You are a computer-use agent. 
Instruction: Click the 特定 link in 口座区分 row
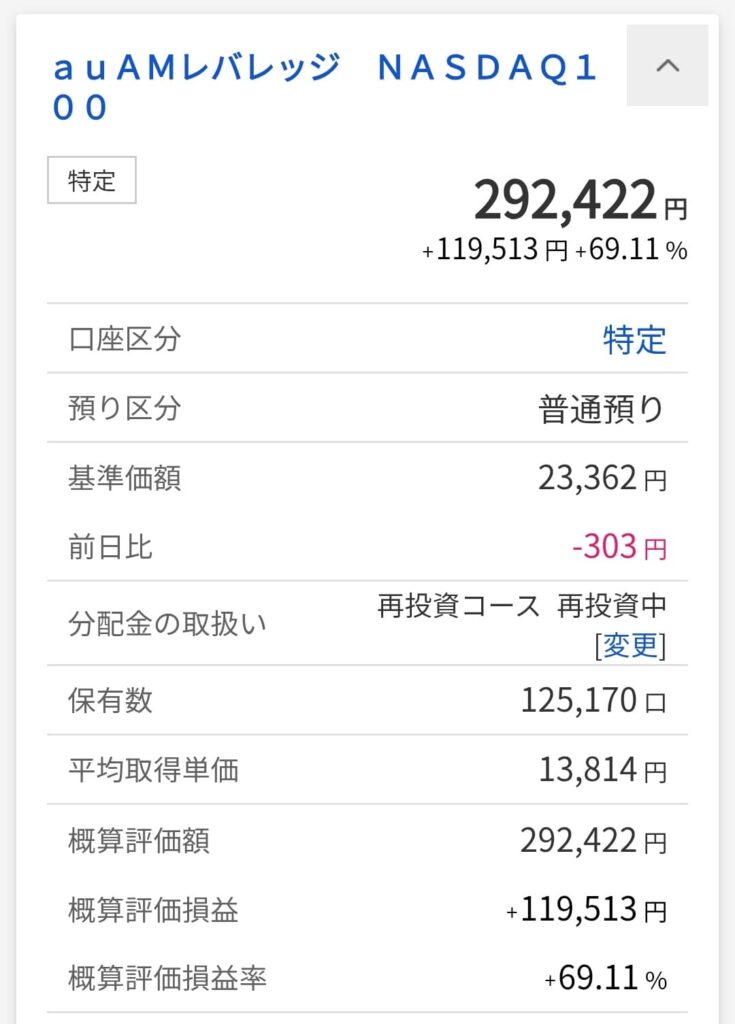634,339
